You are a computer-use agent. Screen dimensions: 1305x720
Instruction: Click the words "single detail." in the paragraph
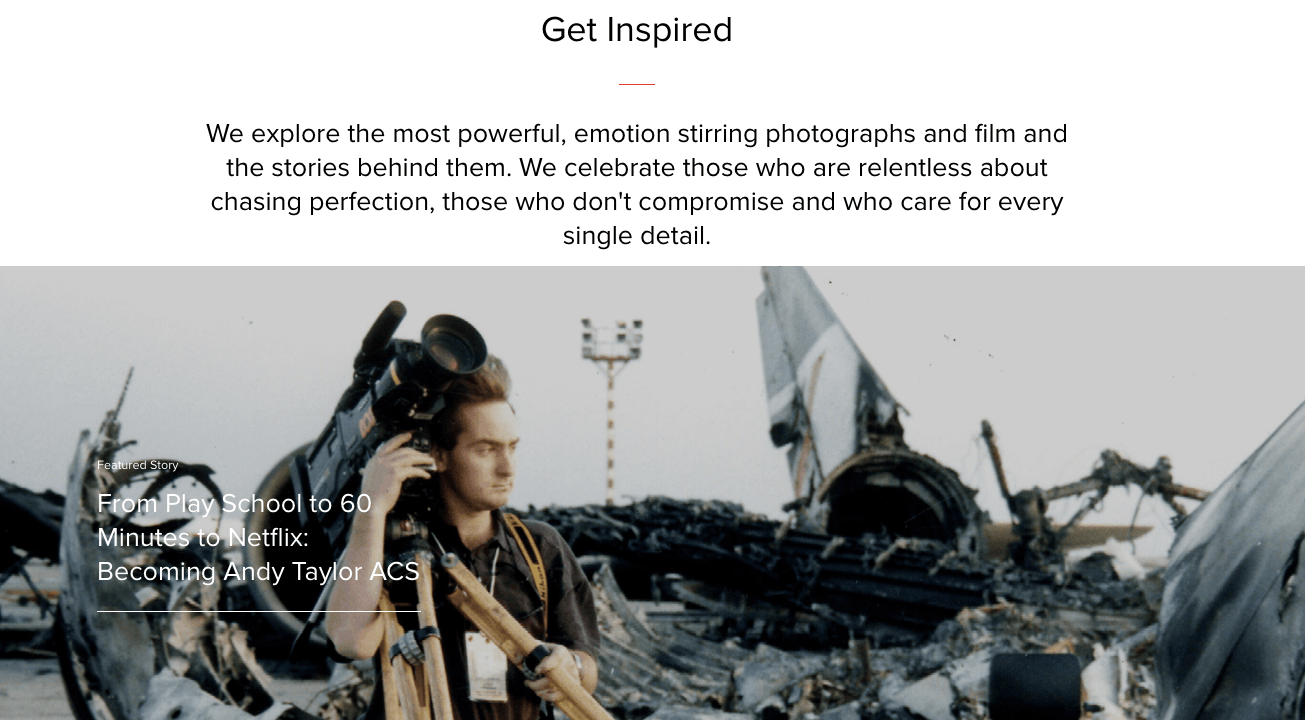point(637,236)
